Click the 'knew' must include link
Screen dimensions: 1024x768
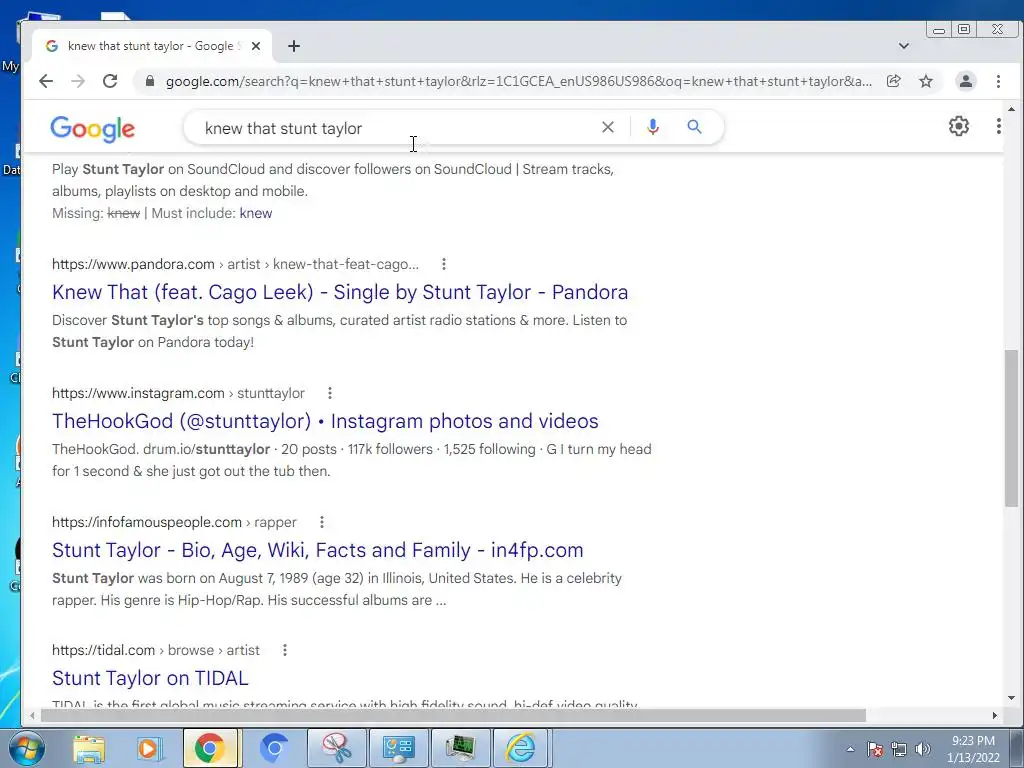[x=256, y=213]
